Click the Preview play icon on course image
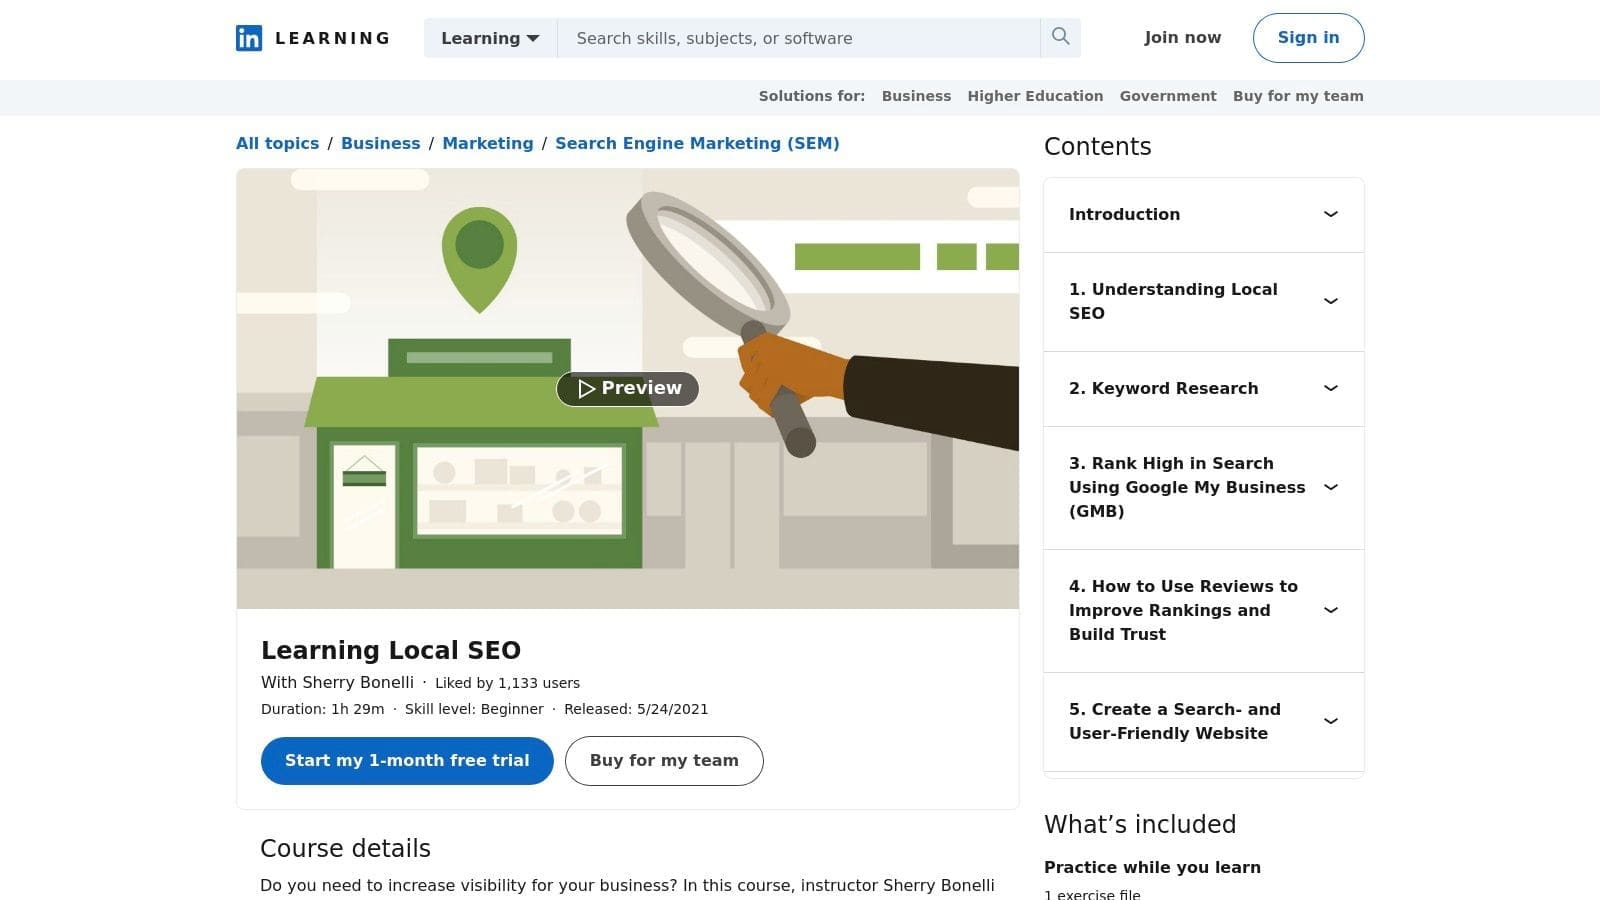Image resolution: width=1600 pixels, height=900 pixels. tap(588, 388)
